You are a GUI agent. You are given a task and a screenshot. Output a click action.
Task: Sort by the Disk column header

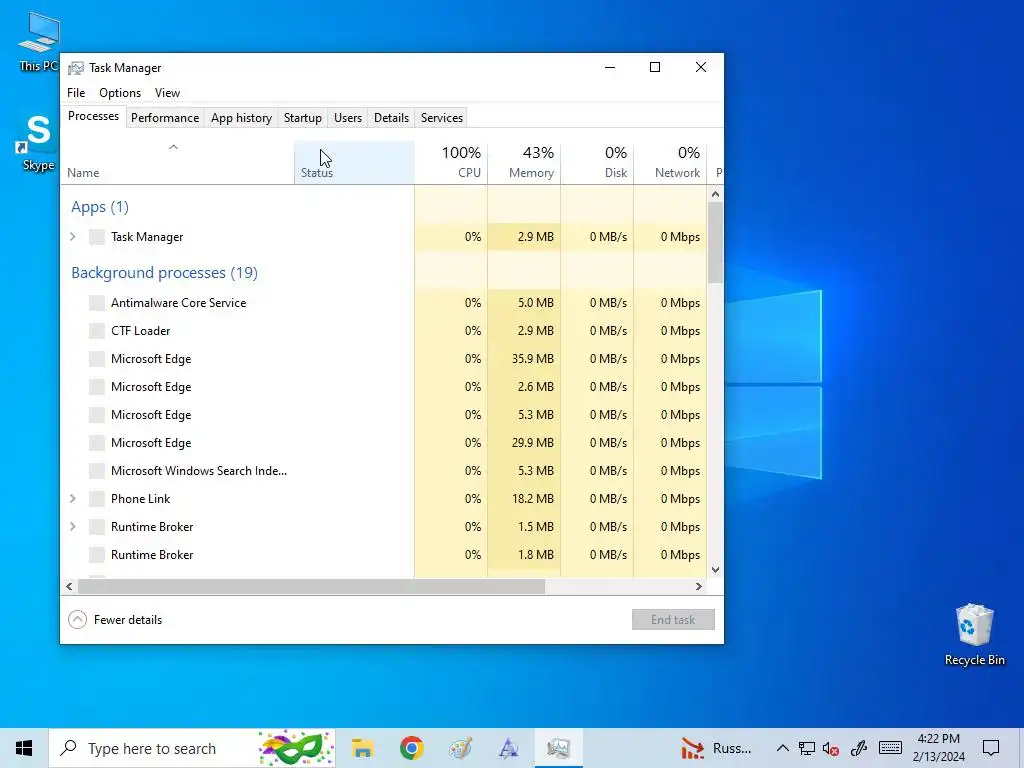(598, 163)
